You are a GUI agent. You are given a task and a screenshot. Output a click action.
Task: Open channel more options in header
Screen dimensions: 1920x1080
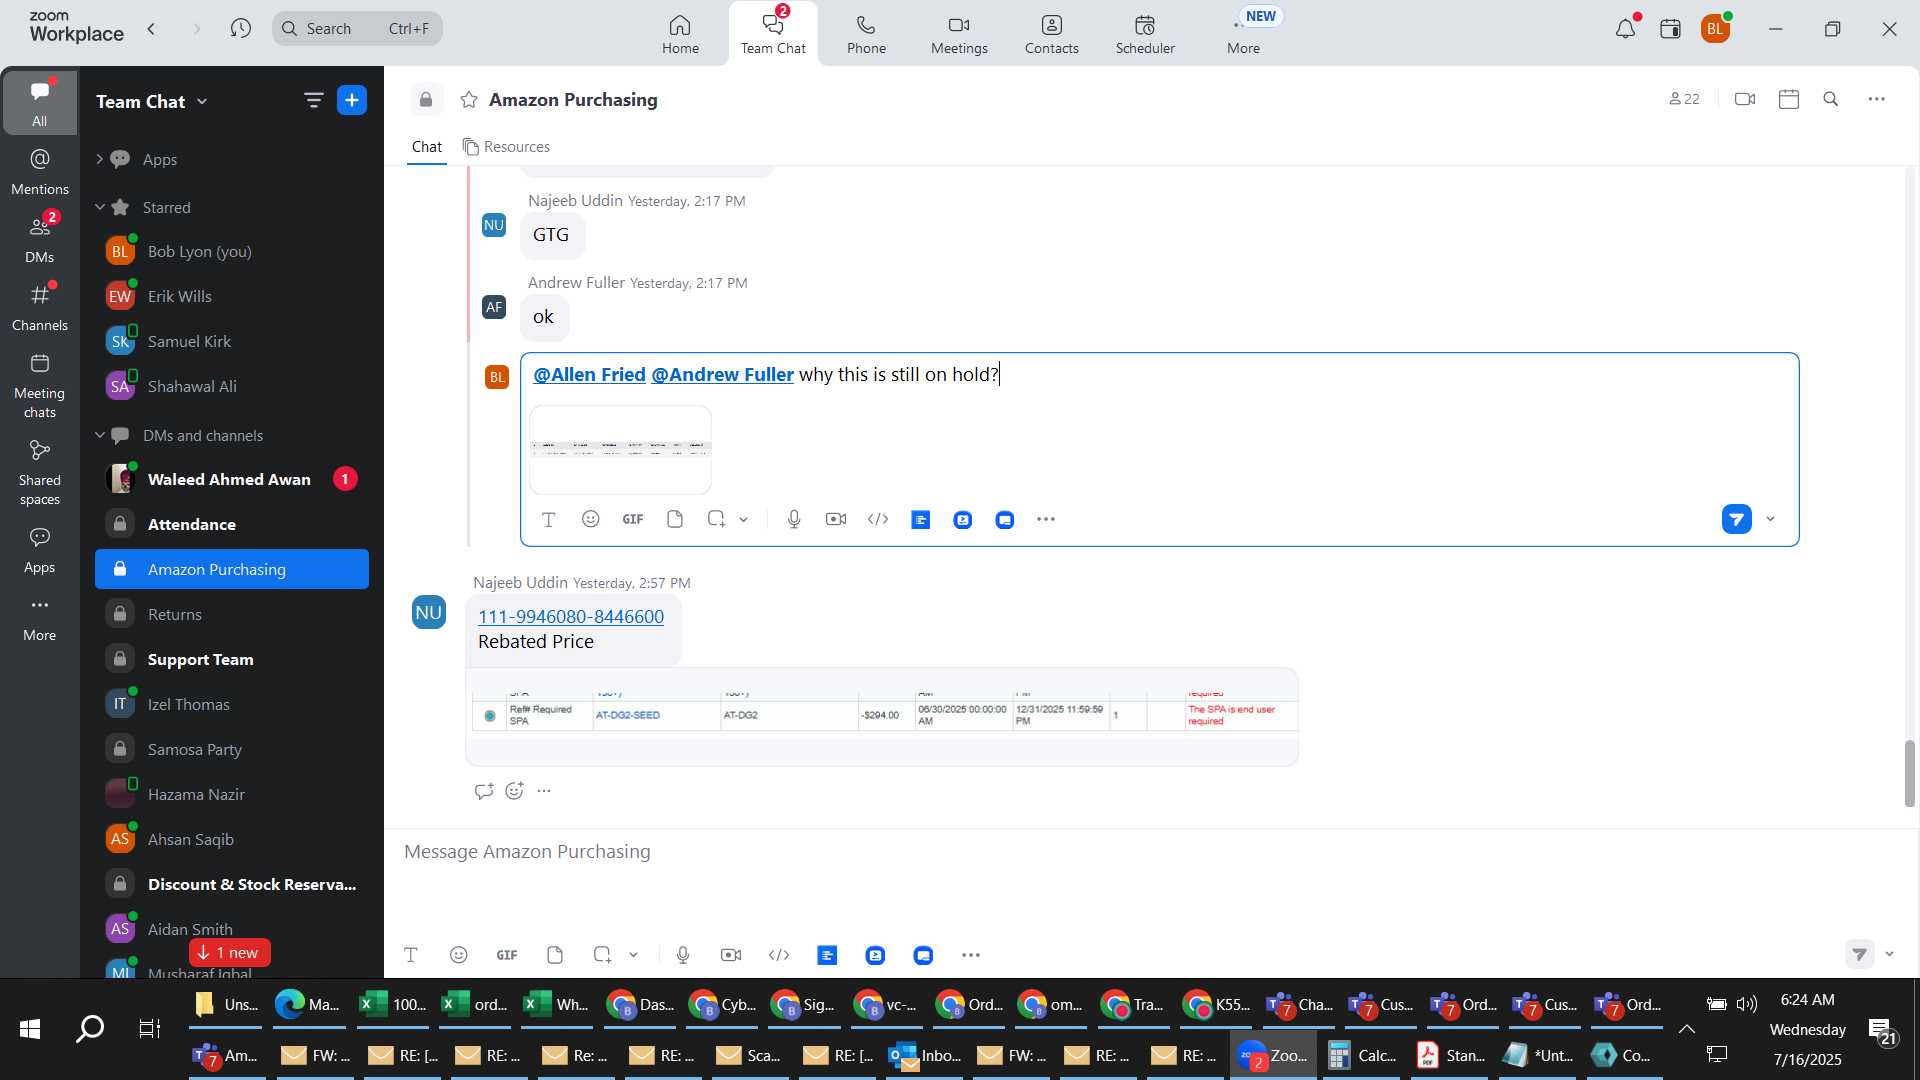click(1877, 99)
